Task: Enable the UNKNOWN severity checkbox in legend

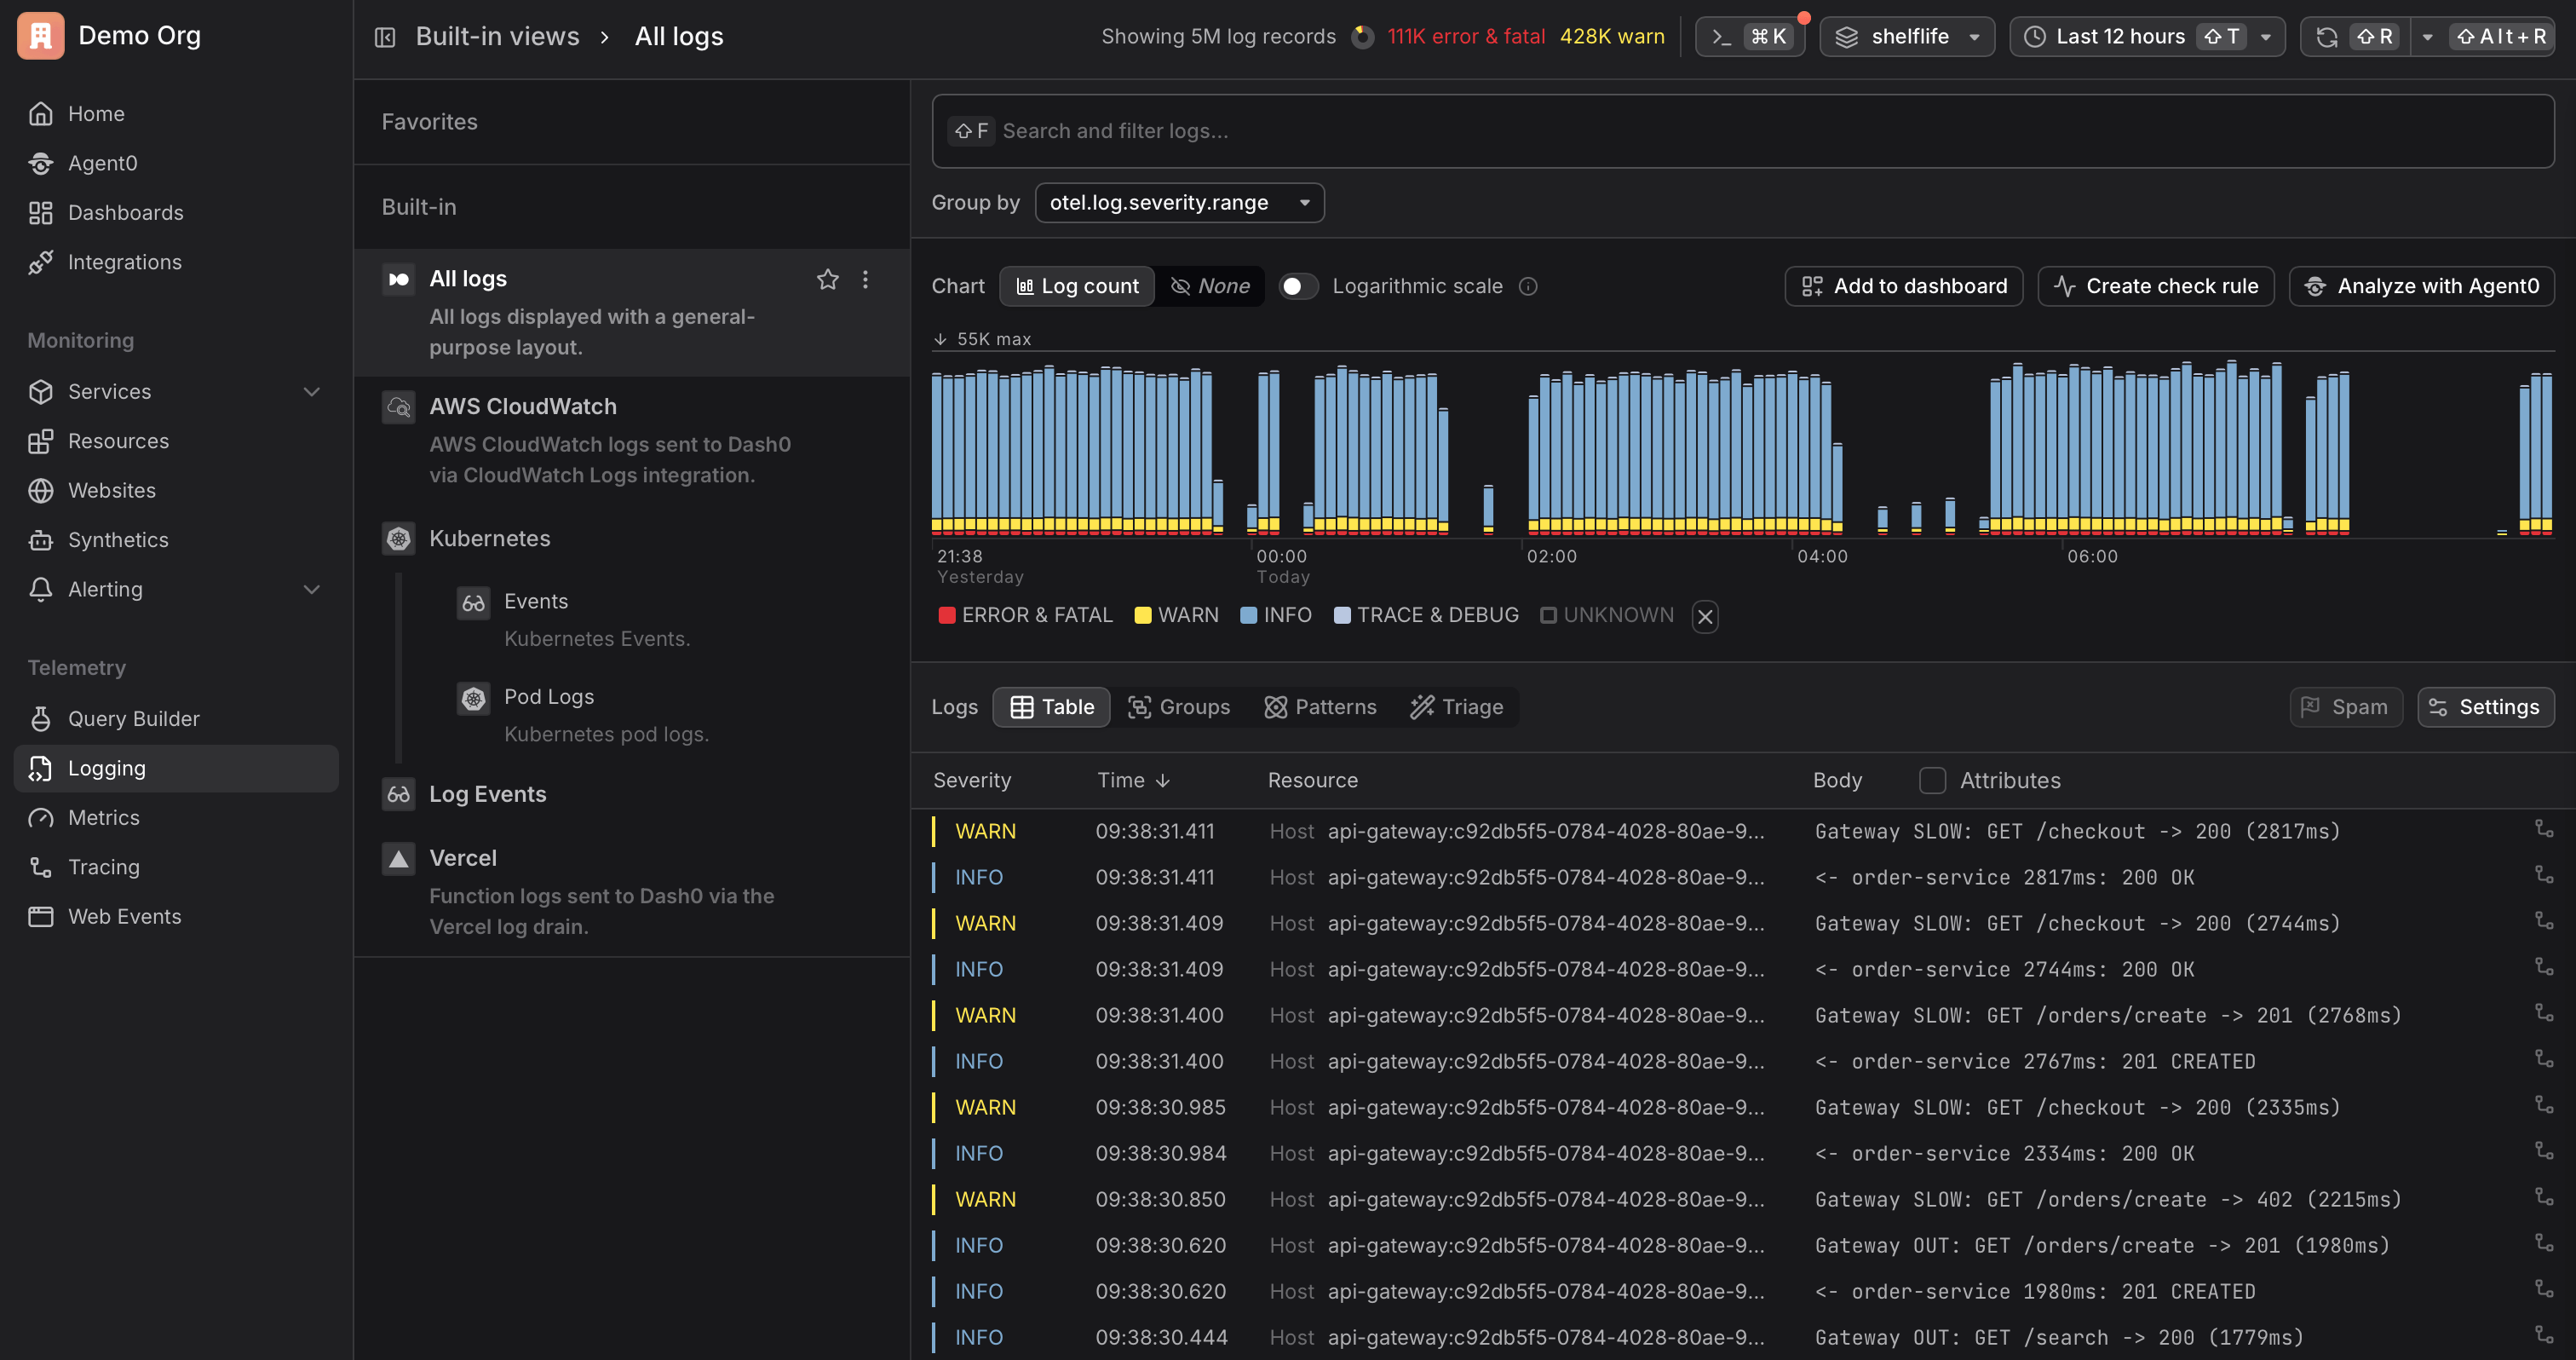Action: 1548,615
